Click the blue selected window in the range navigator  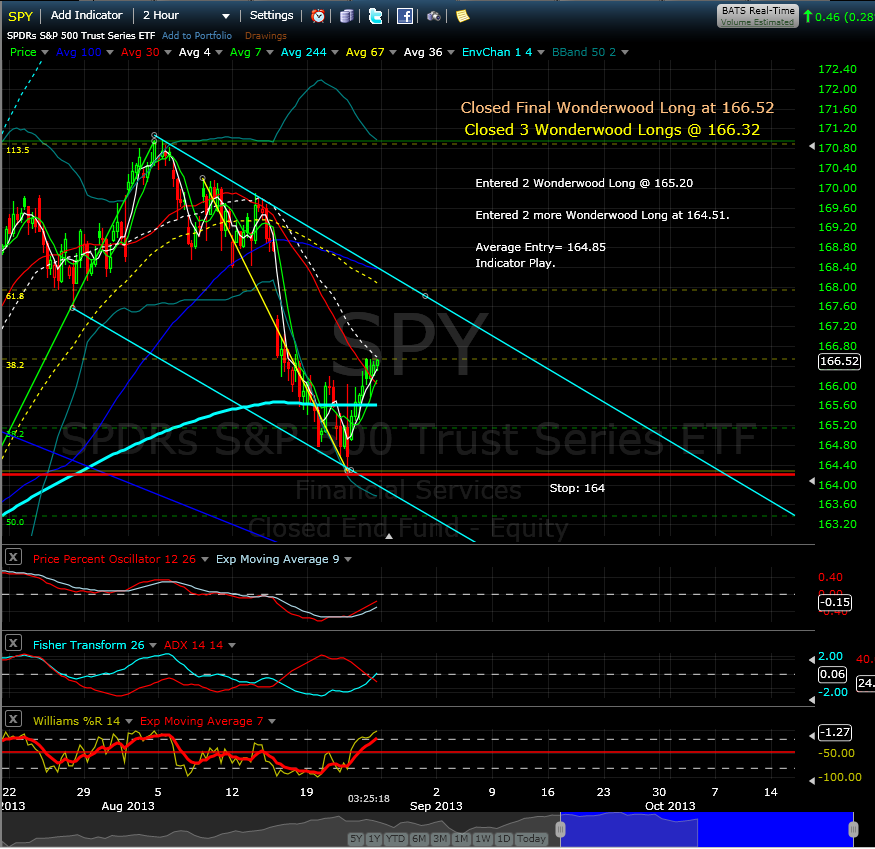[707, 830]
